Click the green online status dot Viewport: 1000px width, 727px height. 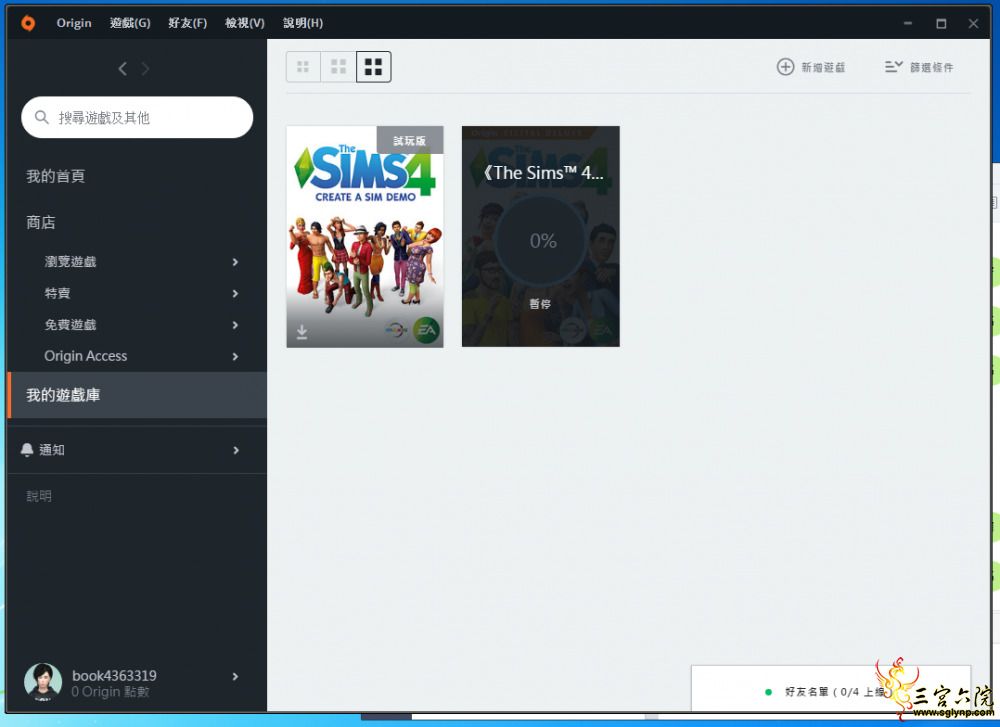click(768, 692)
